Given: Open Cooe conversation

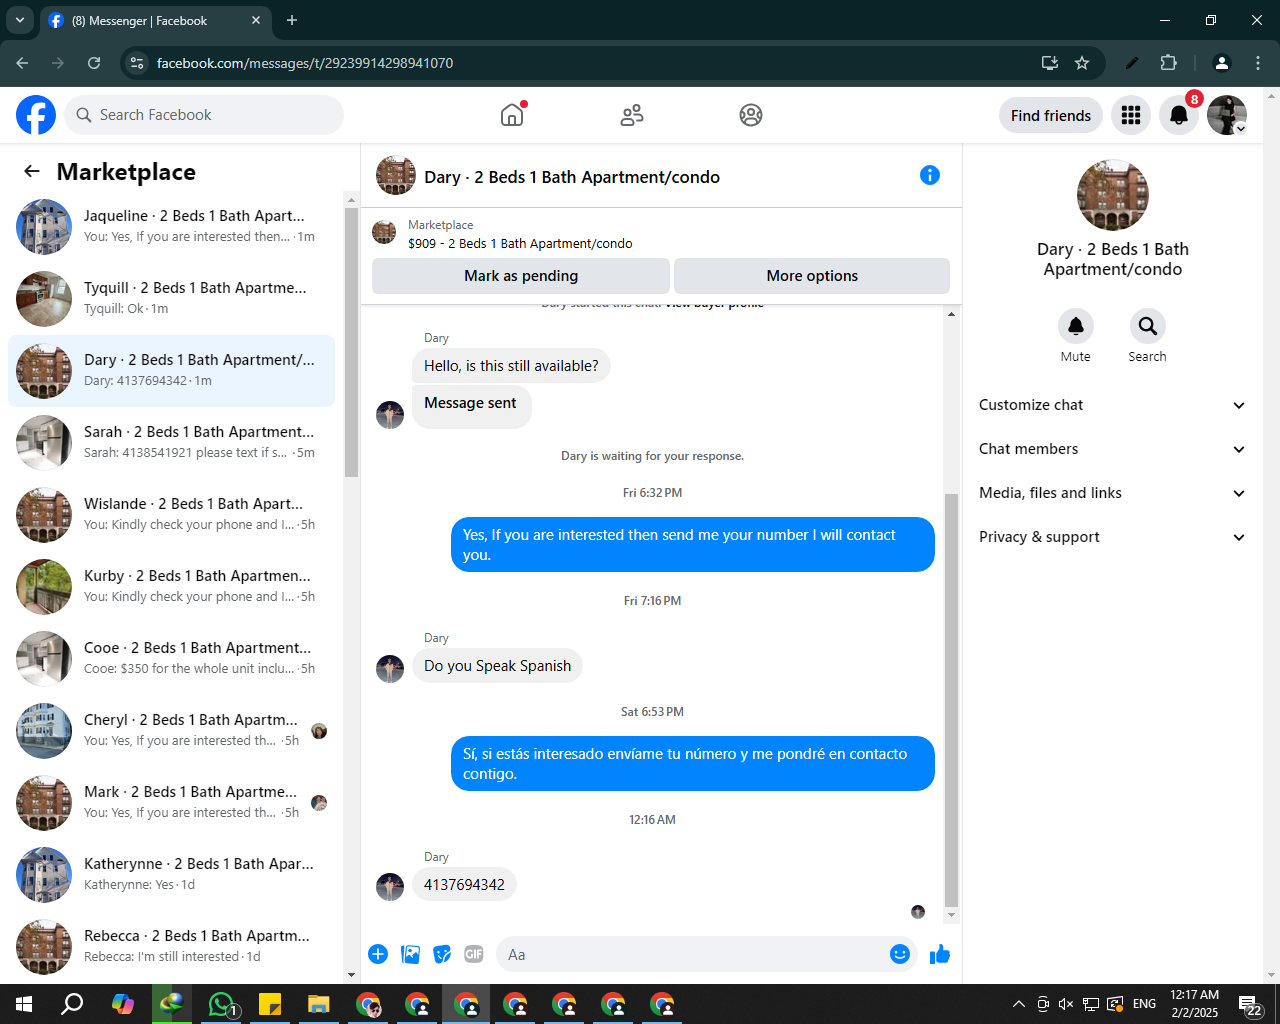Looking at the screenshot, I should click(x=171, y=659).
